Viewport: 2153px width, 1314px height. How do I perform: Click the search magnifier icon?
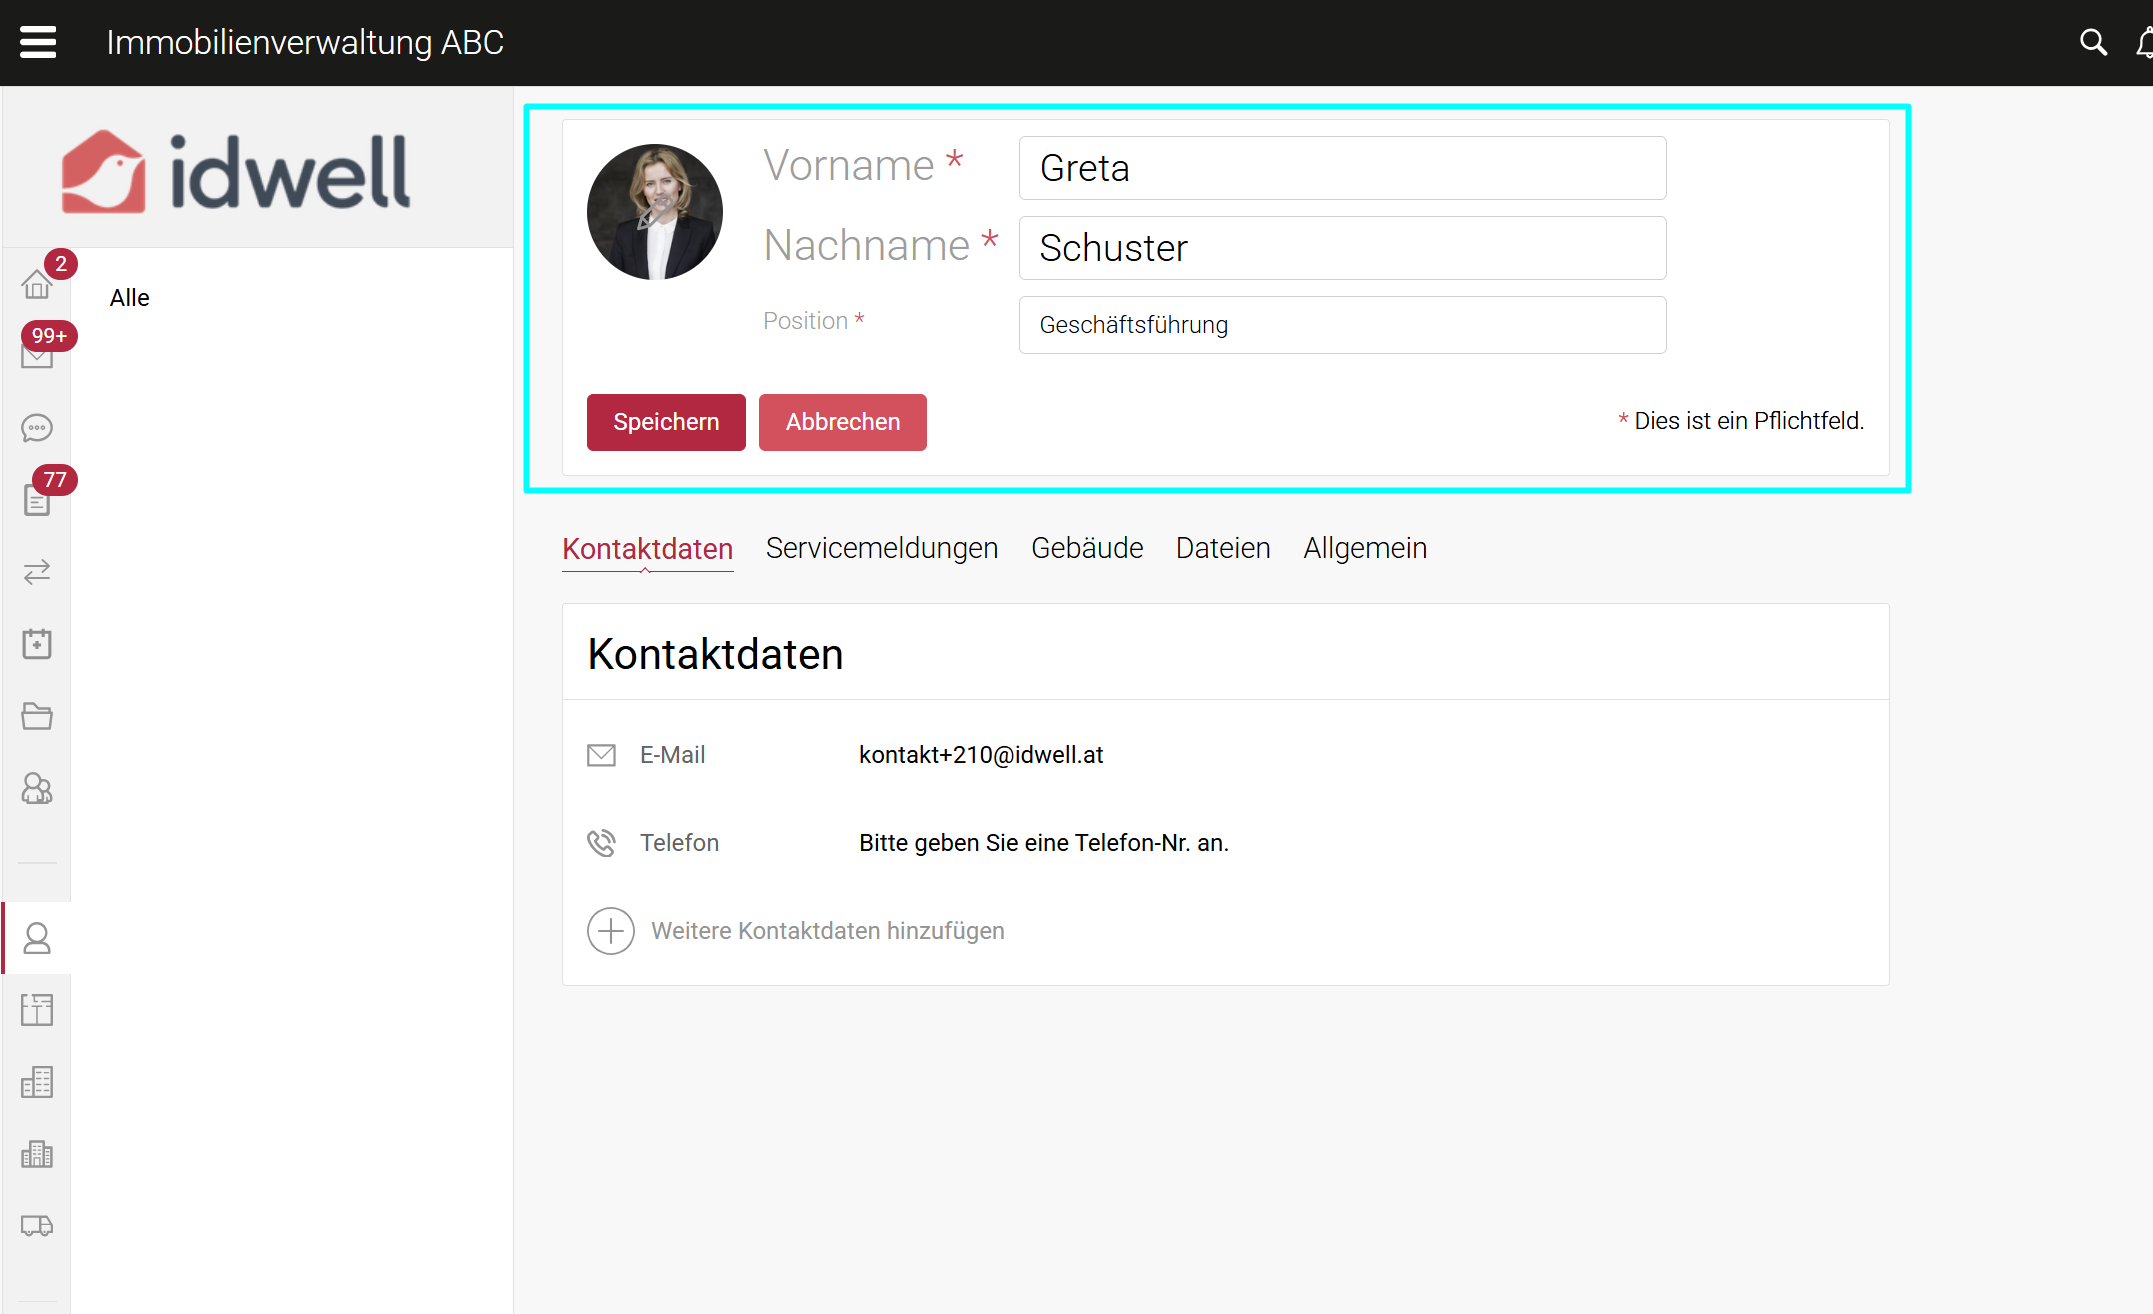pyautogui.click(x=2093, y=42)
